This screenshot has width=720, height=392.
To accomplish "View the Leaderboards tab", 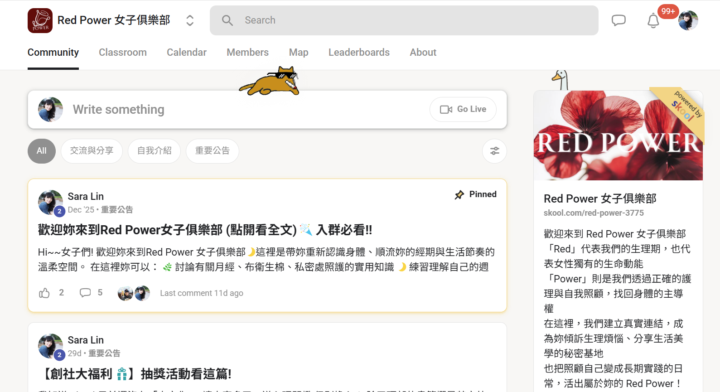I will click(359, 52).
